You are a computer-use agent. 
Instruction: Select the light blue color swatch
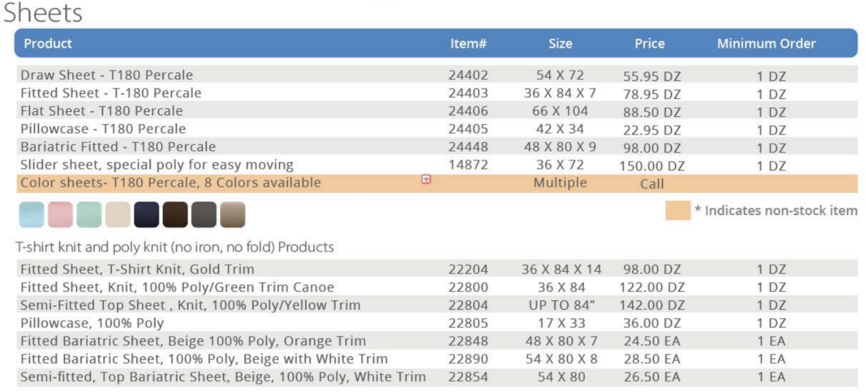(31, 215)
